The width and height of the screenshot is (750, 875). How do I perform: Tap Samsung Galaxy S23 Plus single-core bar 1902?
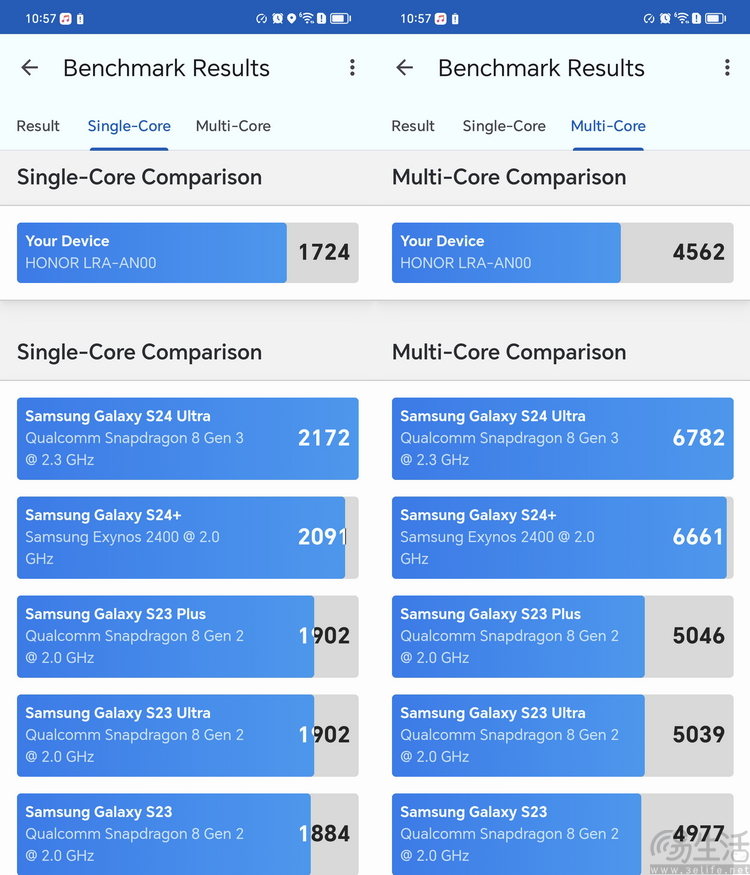[188, 637]
